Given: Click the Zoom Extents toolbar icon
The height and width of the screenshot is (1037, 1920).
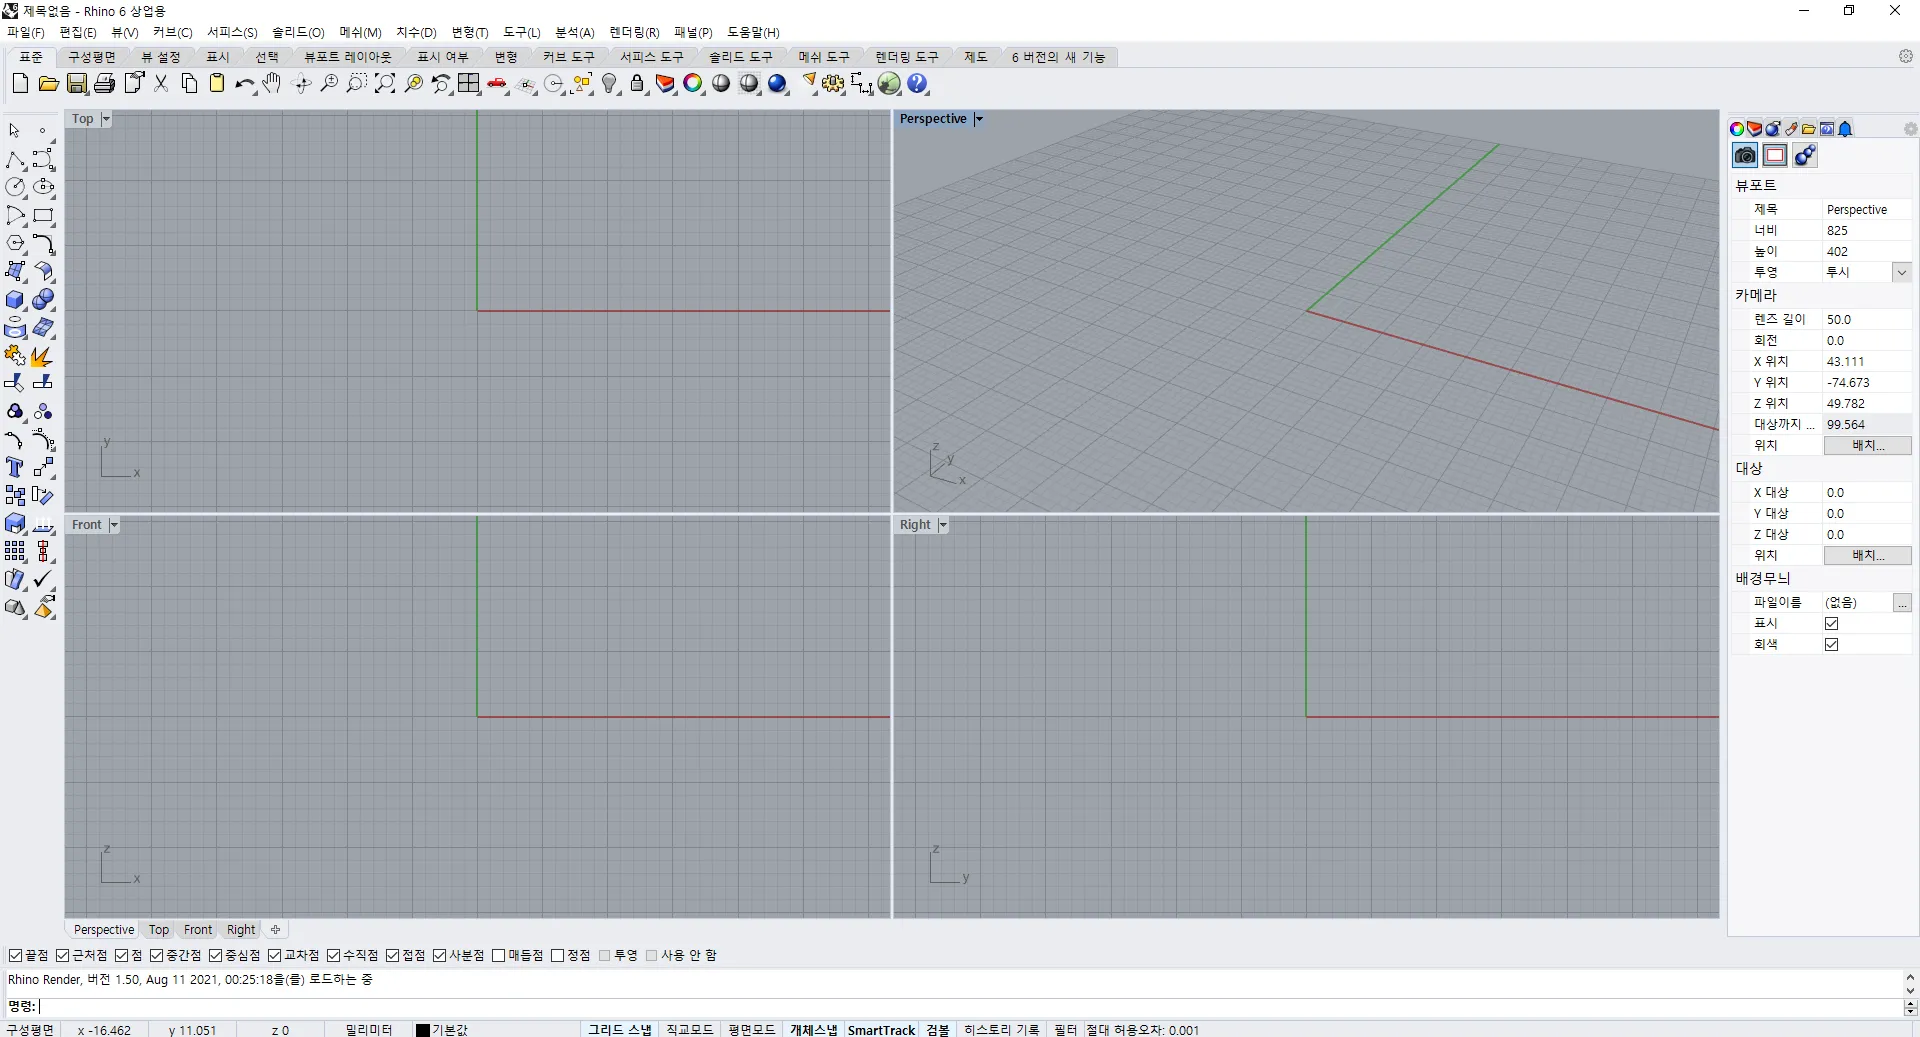Looking at the screenshot, I should click(x=385, y=84).
